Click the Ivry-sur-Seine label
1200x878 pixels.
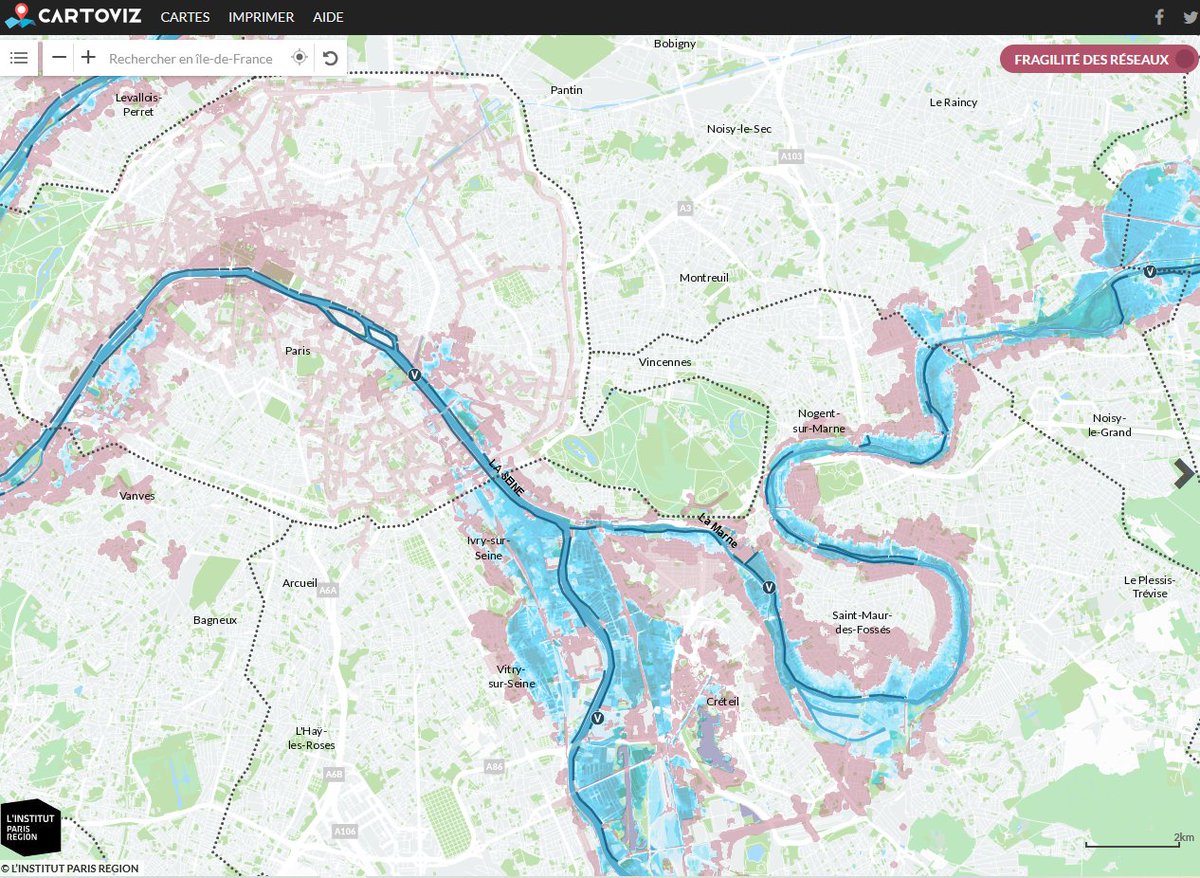(488, 547)
